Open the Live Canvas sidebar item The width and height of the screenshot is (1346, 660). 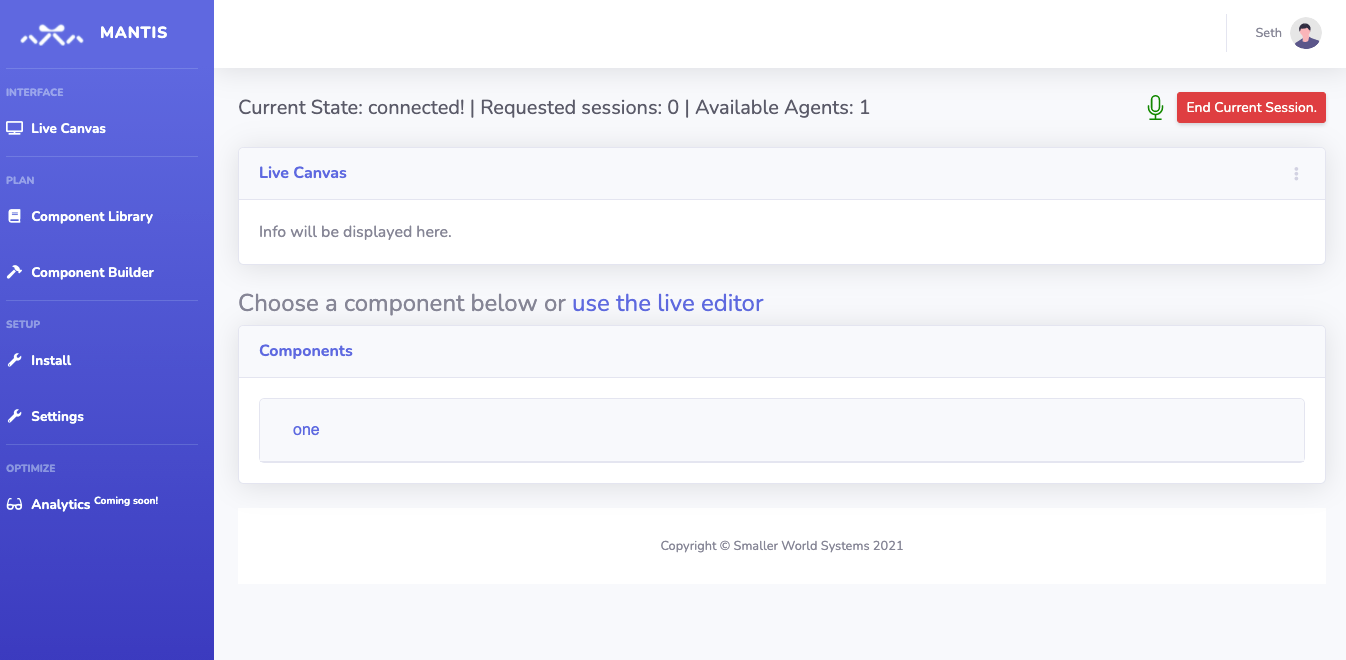click(x=68, y=128)
